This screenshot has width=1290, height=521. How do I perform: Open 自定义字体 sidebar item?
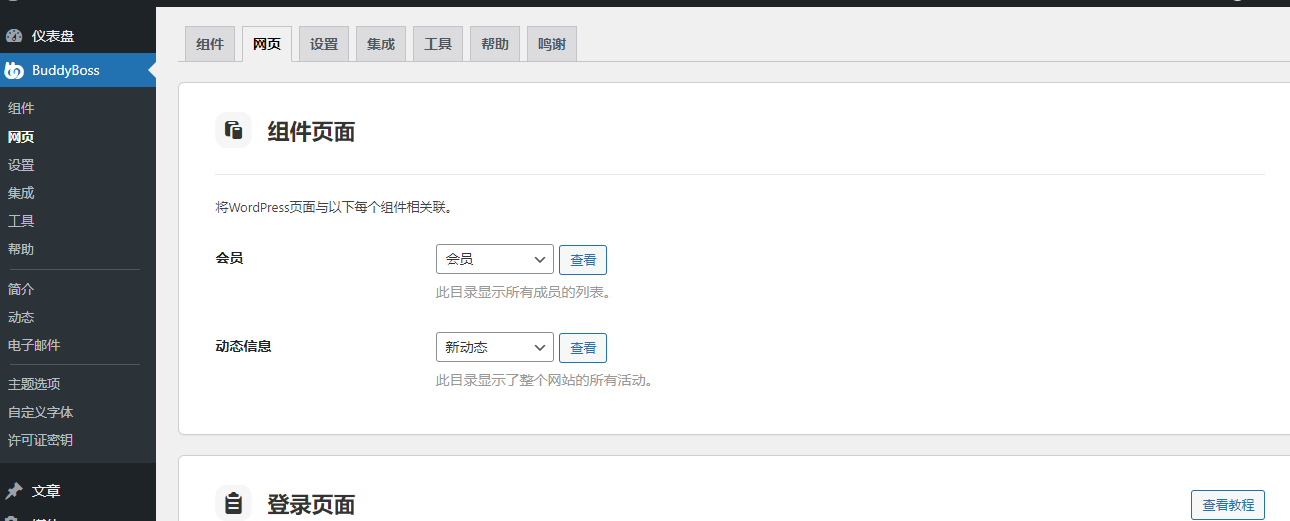tap(40, 412)
